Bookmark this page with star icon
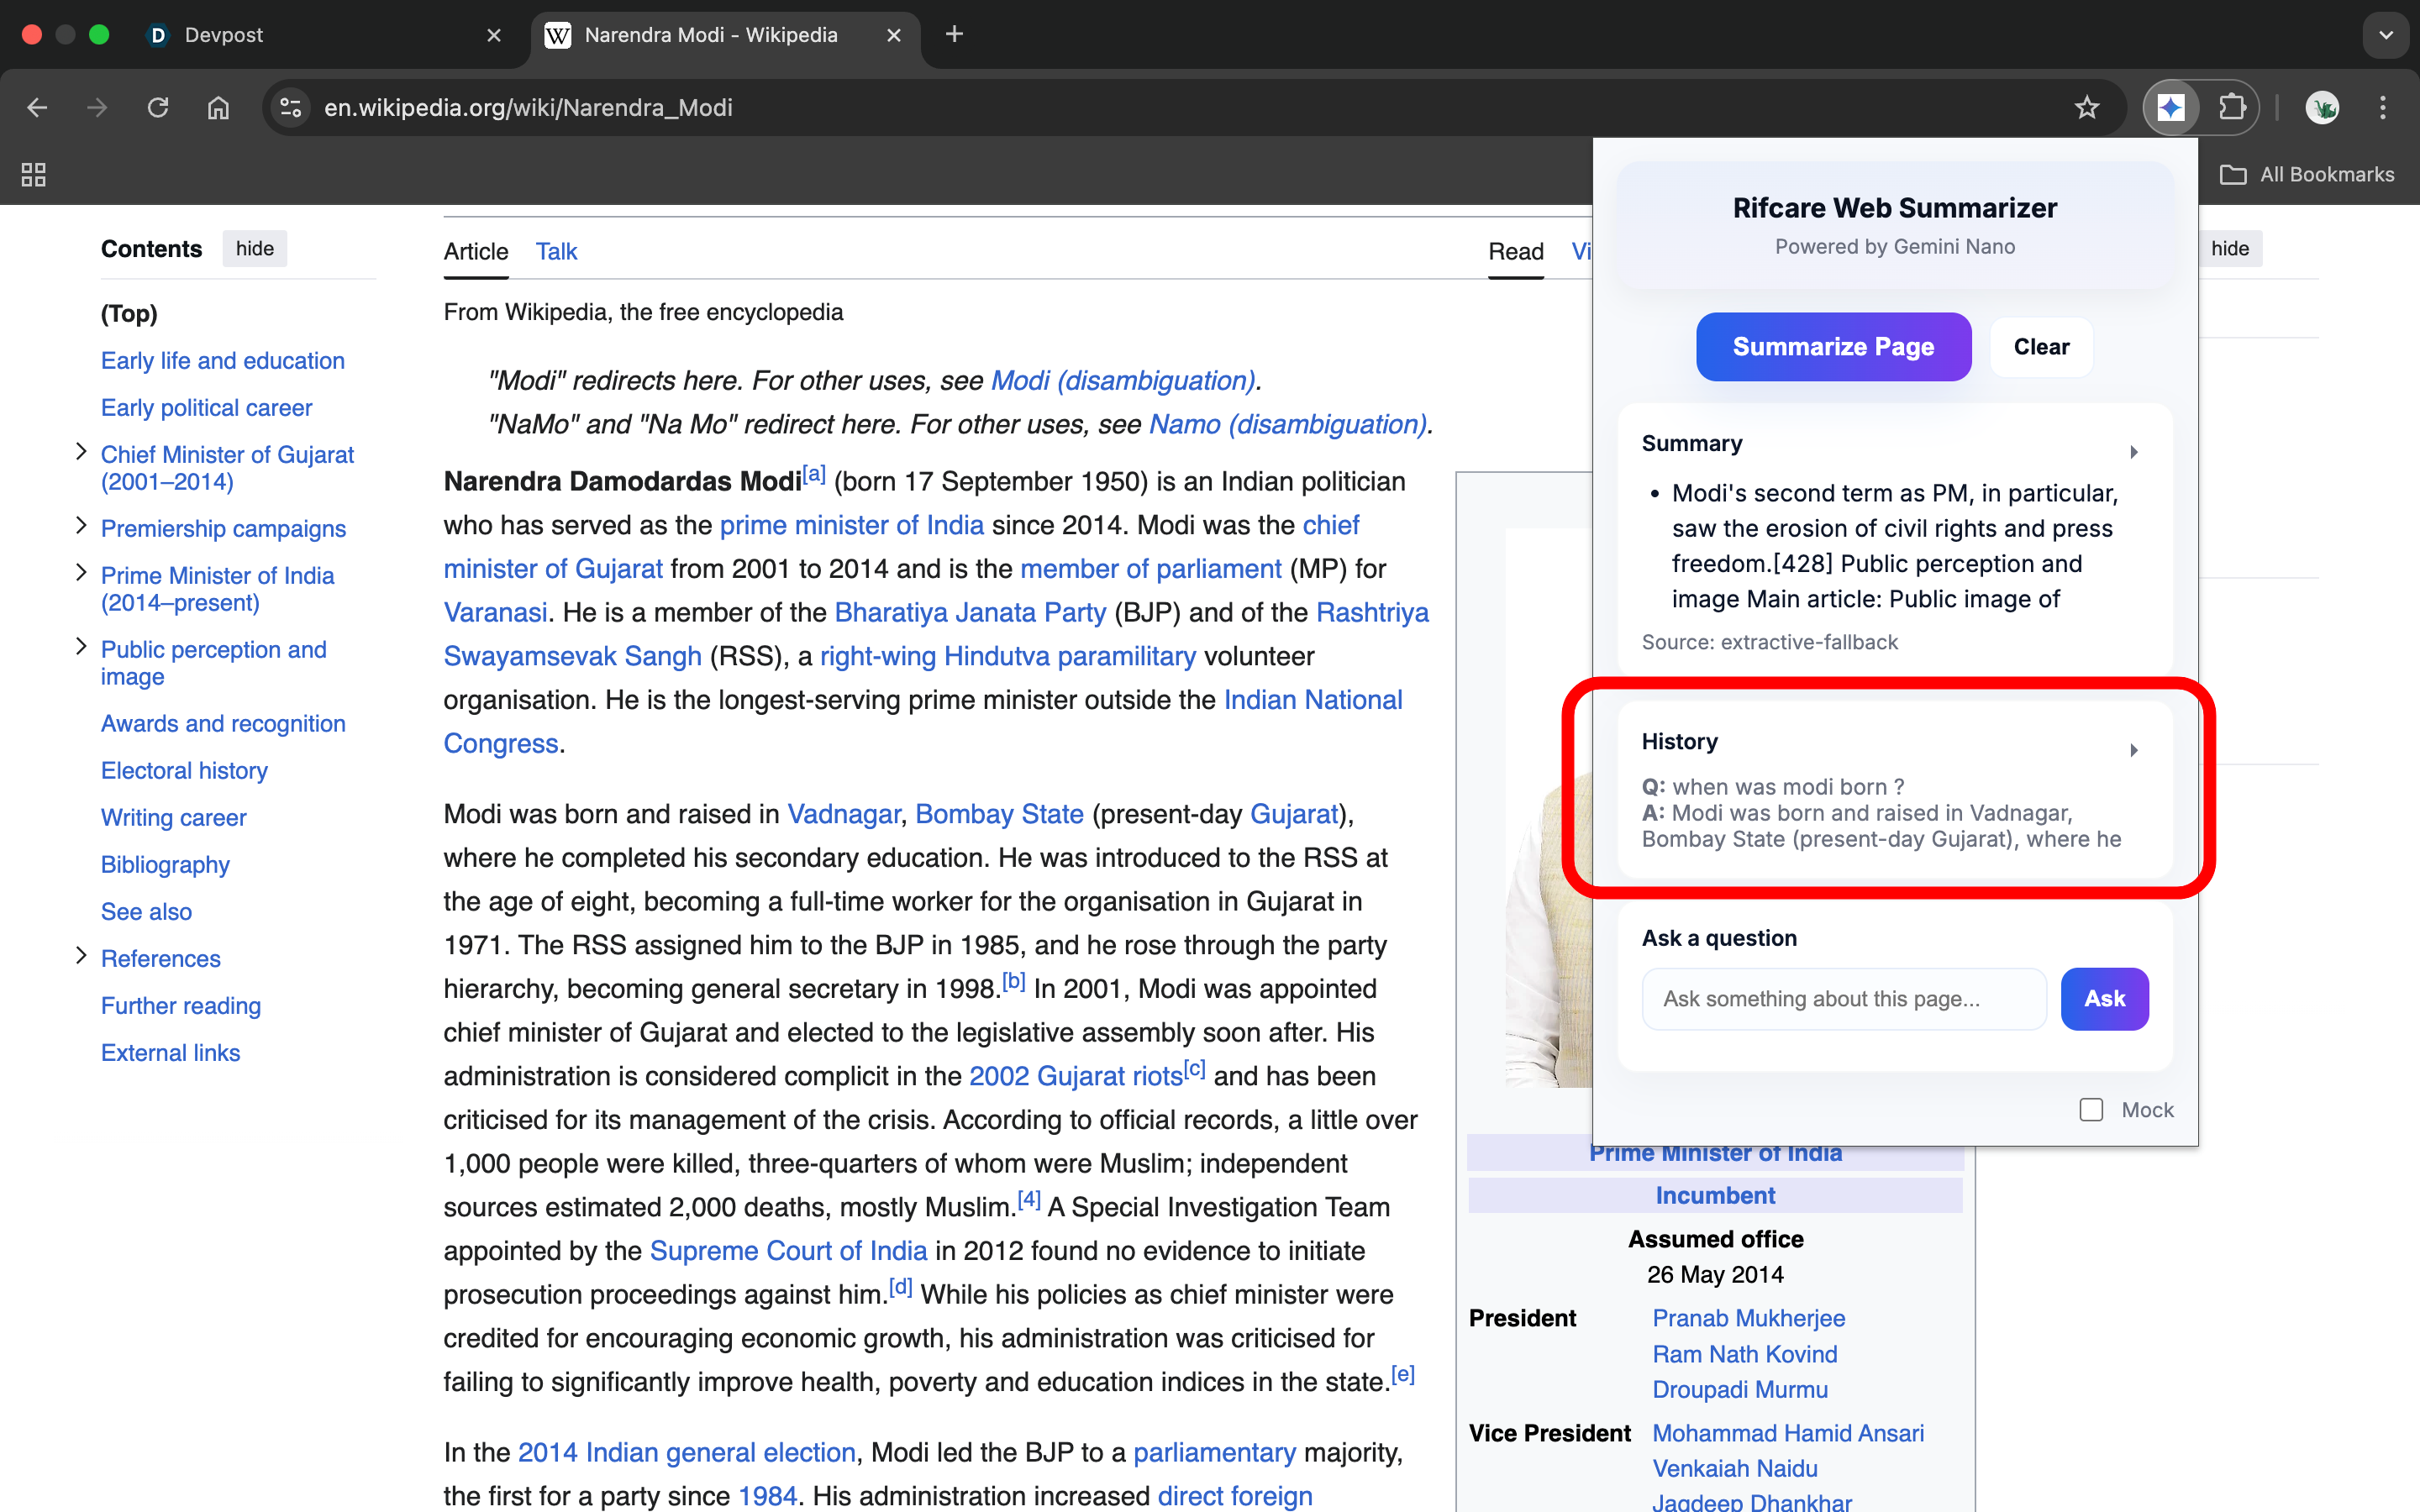The image size is (2420, 1512). point(2086,107)
